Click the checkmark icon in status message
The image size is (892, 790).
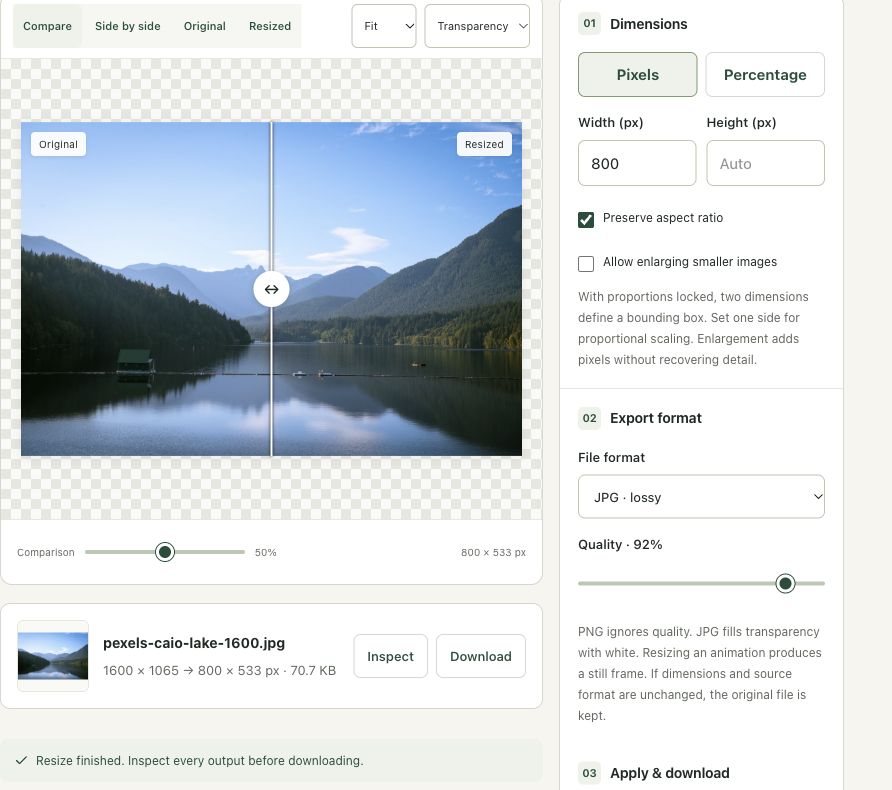[22, 760]
